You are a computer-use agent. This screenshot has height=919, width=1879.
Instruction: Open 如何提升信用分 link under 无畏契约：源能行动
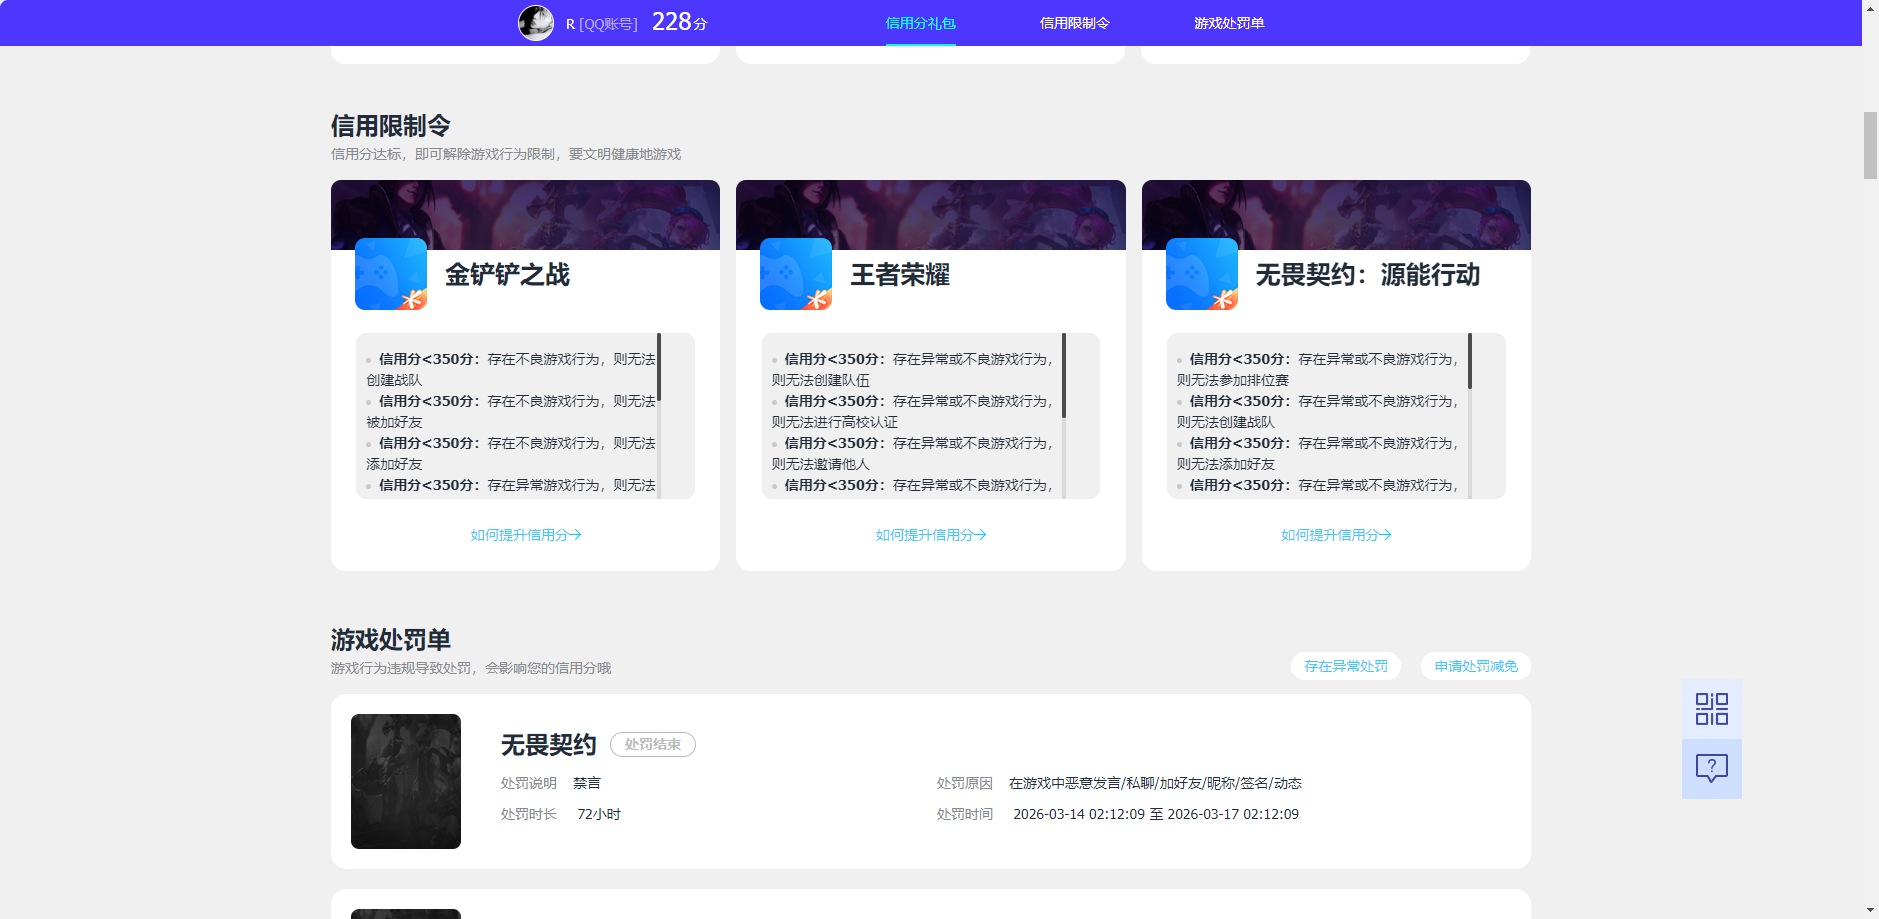pos(1336,535)
